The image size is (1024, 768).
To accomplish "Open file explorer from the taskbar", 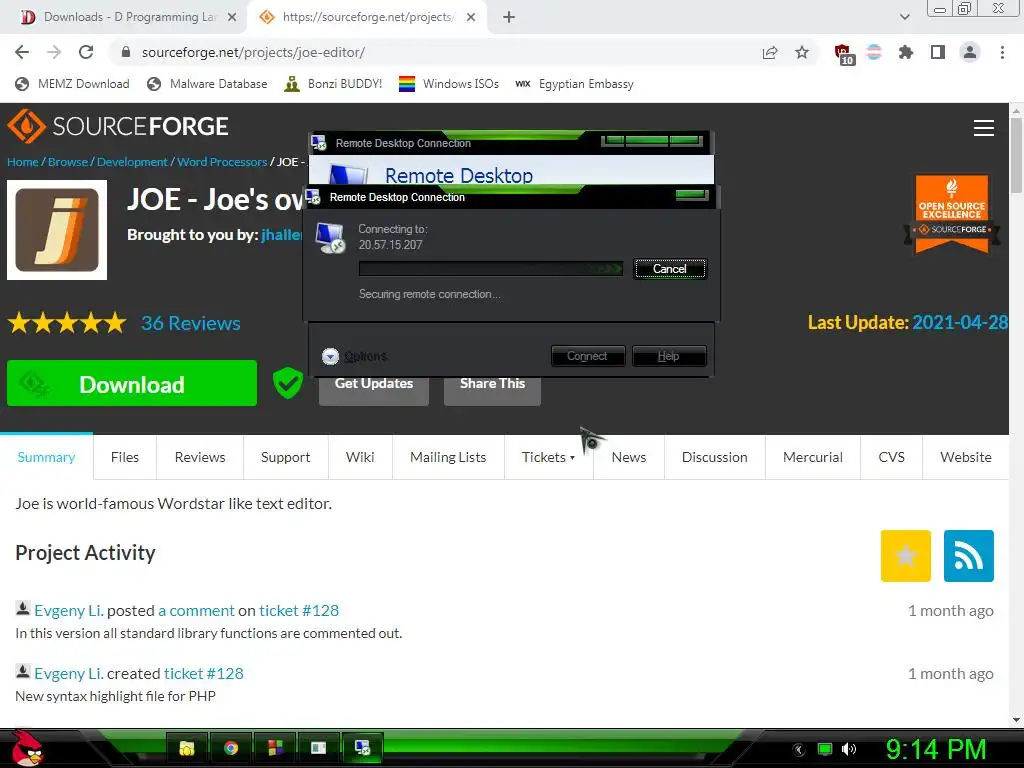I will coord(187,748).
